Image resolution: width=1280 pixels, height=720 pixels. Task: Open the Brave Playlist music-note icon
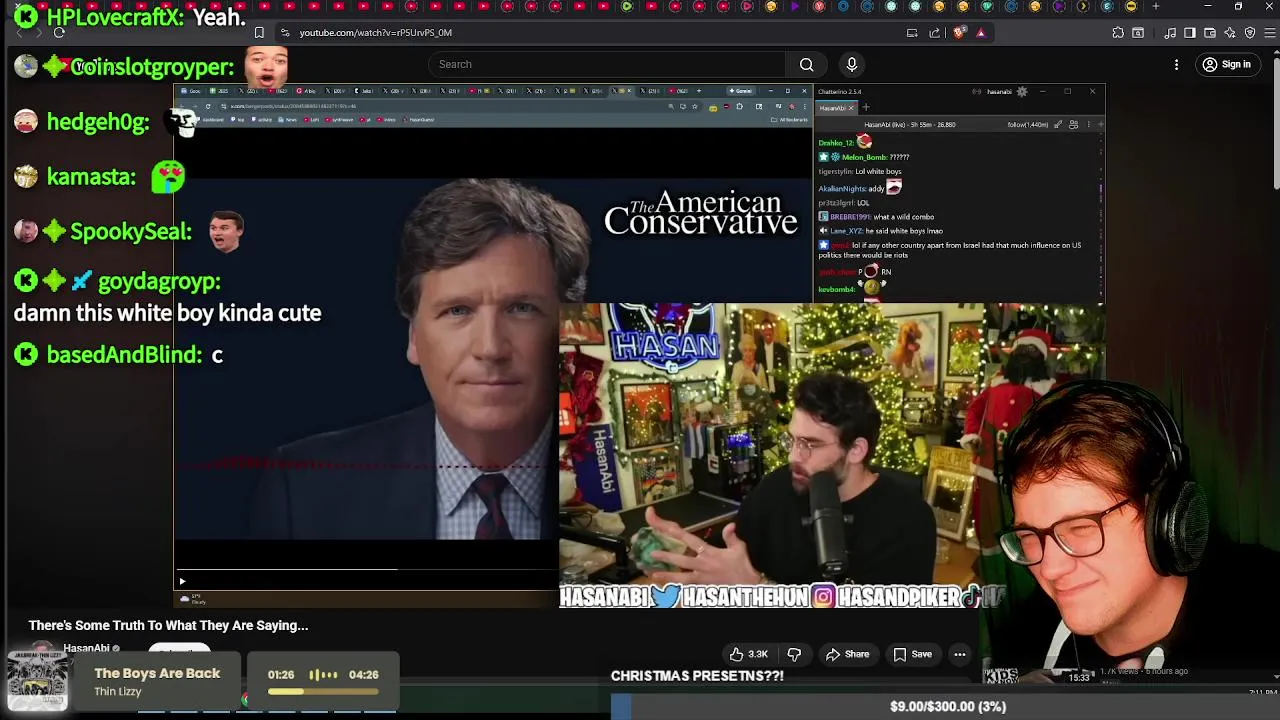point(1170,33)
